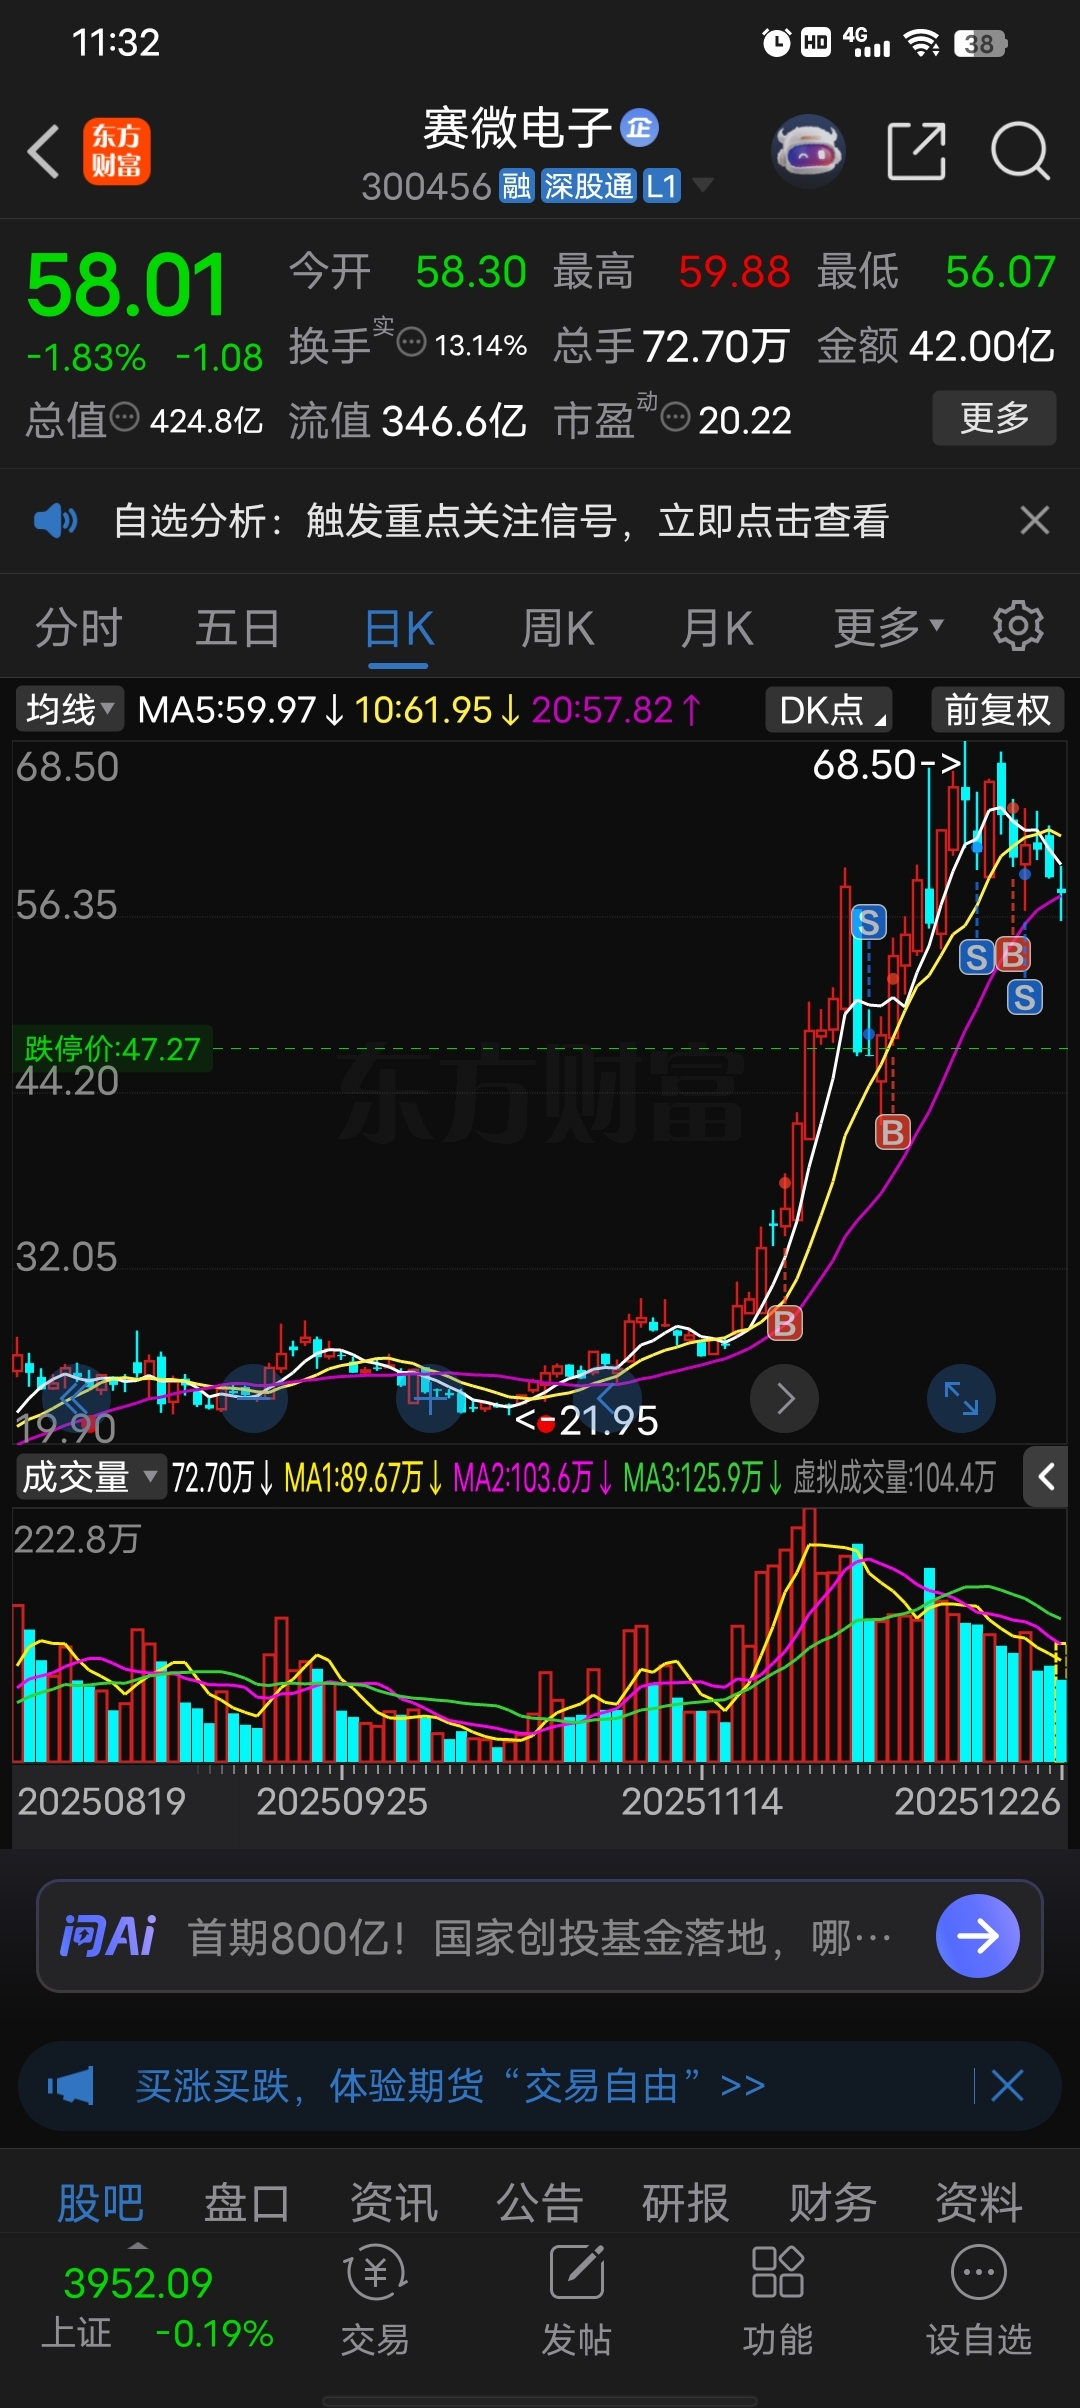Tap the enterprise badge beside 赛微电子
The height and width of the screenshot is (2408, 1080).
tap(640, 128)
